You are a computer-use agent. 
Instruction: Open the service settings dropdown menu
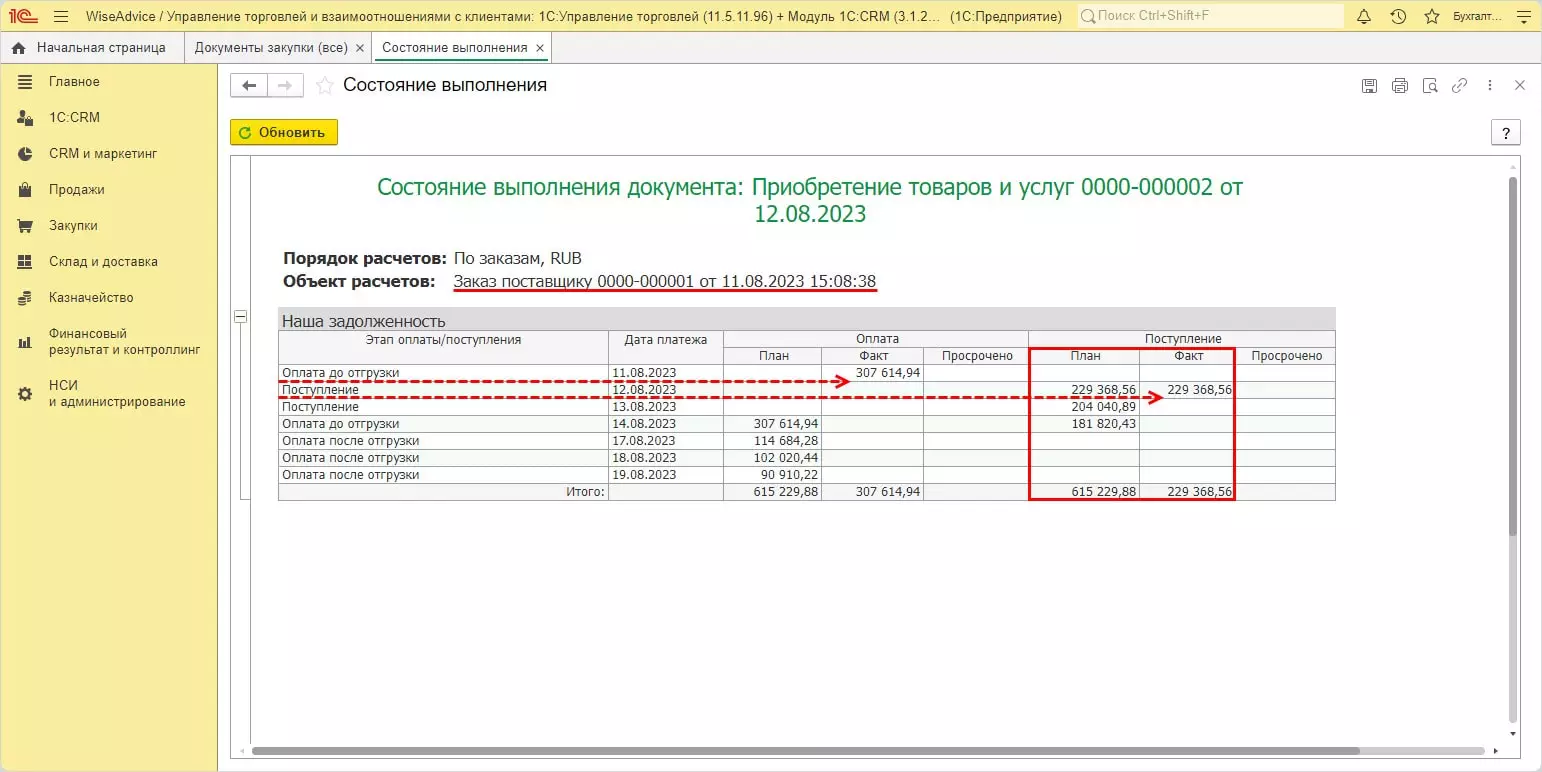point(1523,17)
